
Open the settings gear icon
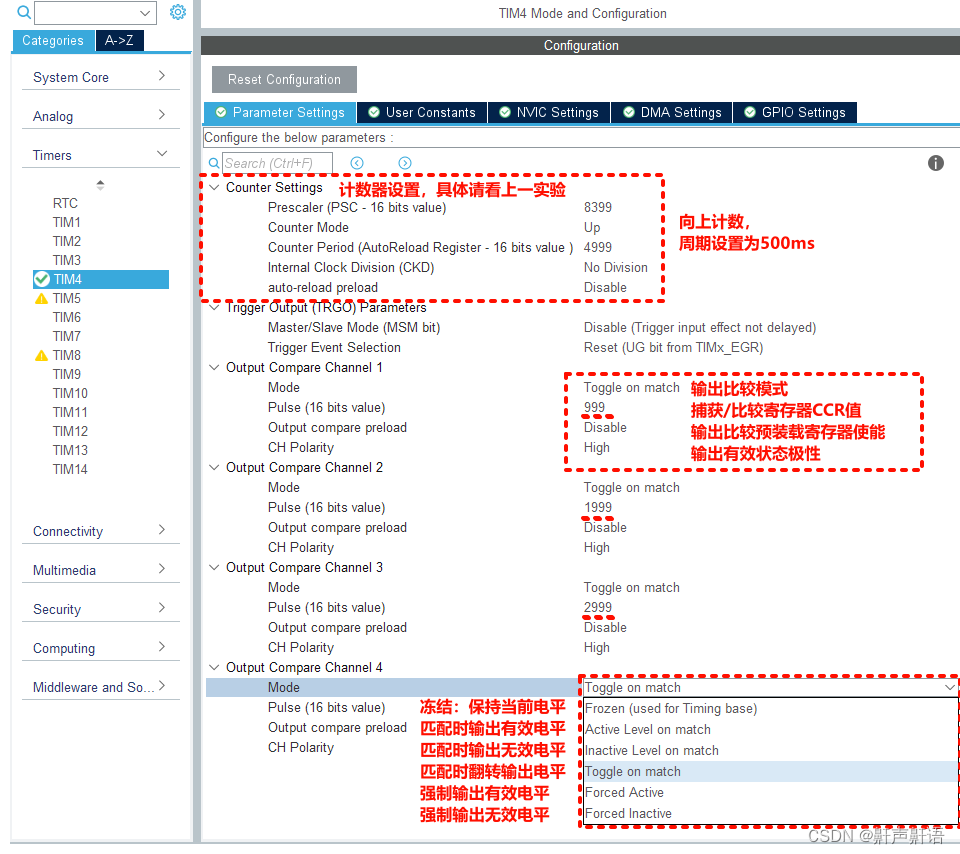(178, 12)
